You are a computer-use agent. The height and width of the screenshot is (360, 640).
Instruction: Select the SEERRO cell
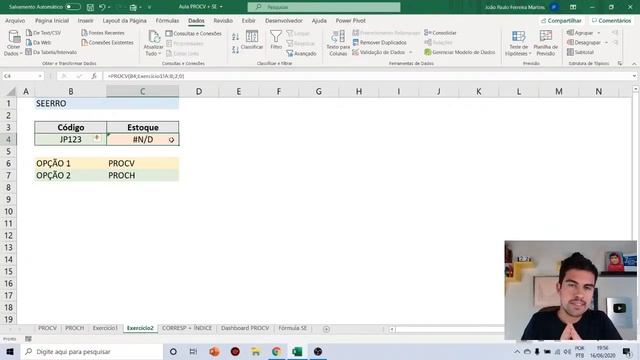pyautogui.click(x=71, y=103)
